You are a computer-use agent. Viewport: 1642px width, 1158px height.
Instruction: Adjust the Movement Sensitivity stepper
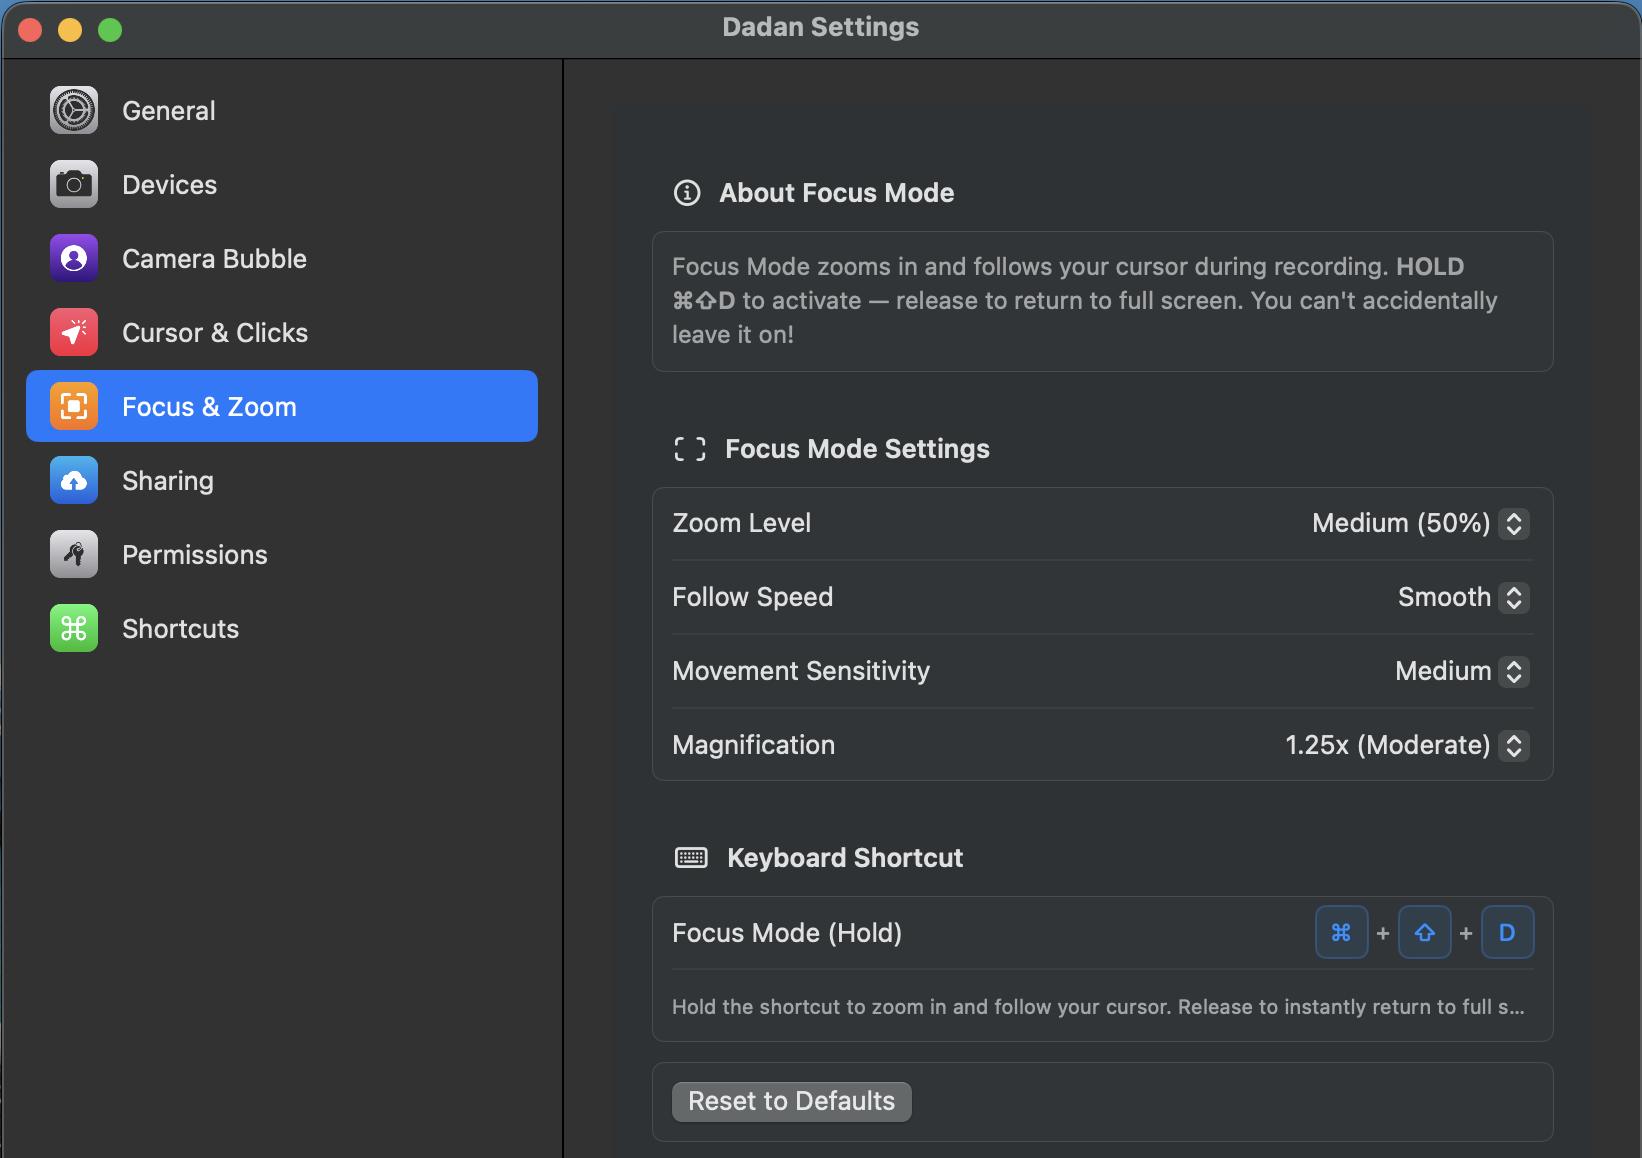click(x=1515, y=671)
